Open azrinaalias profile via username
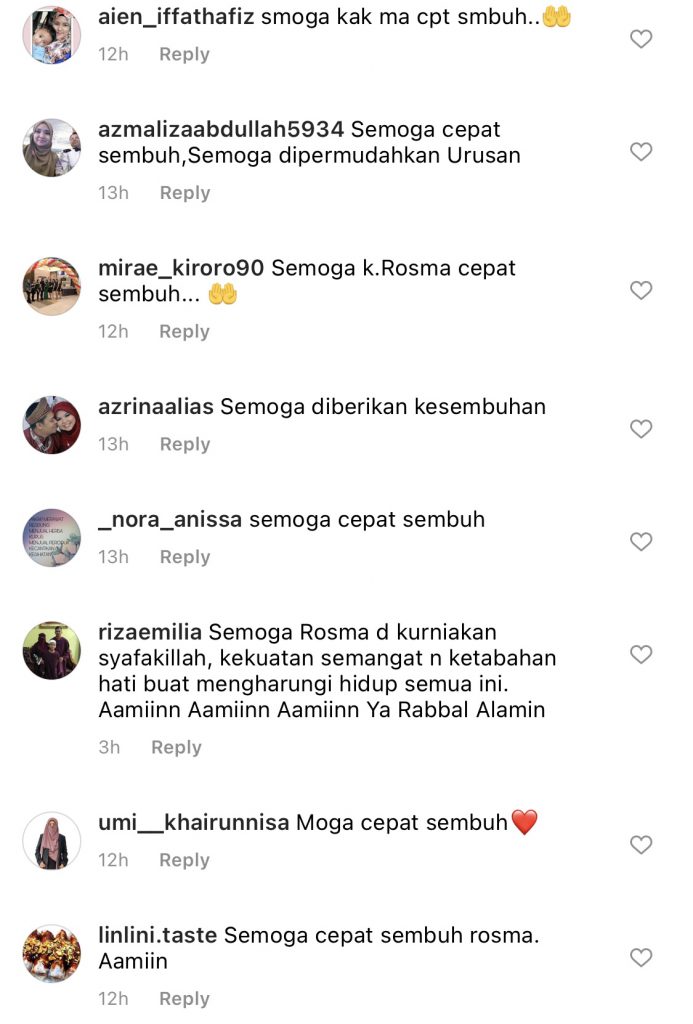 tap(155, 407)
